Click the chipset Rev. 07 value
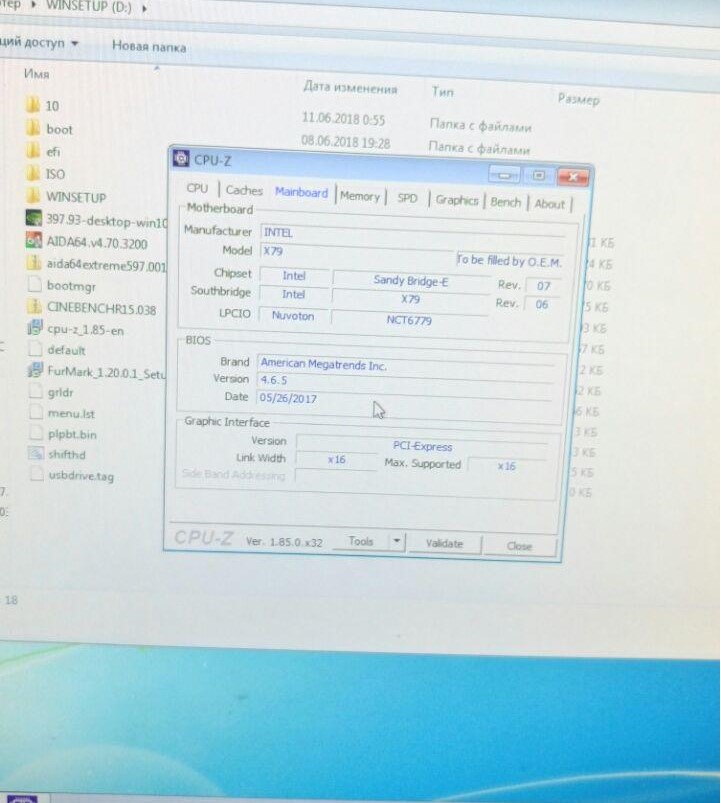 pos(543,286)
